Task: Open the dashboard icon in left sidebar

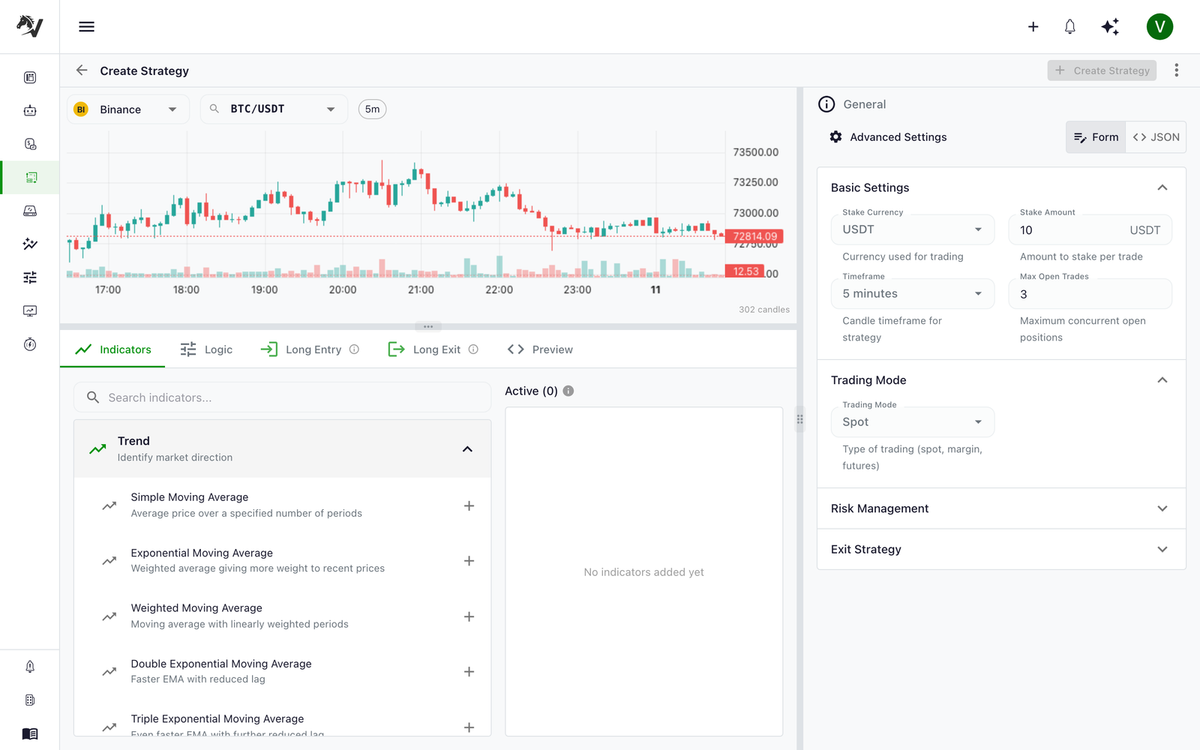Action: coord(30,77)
